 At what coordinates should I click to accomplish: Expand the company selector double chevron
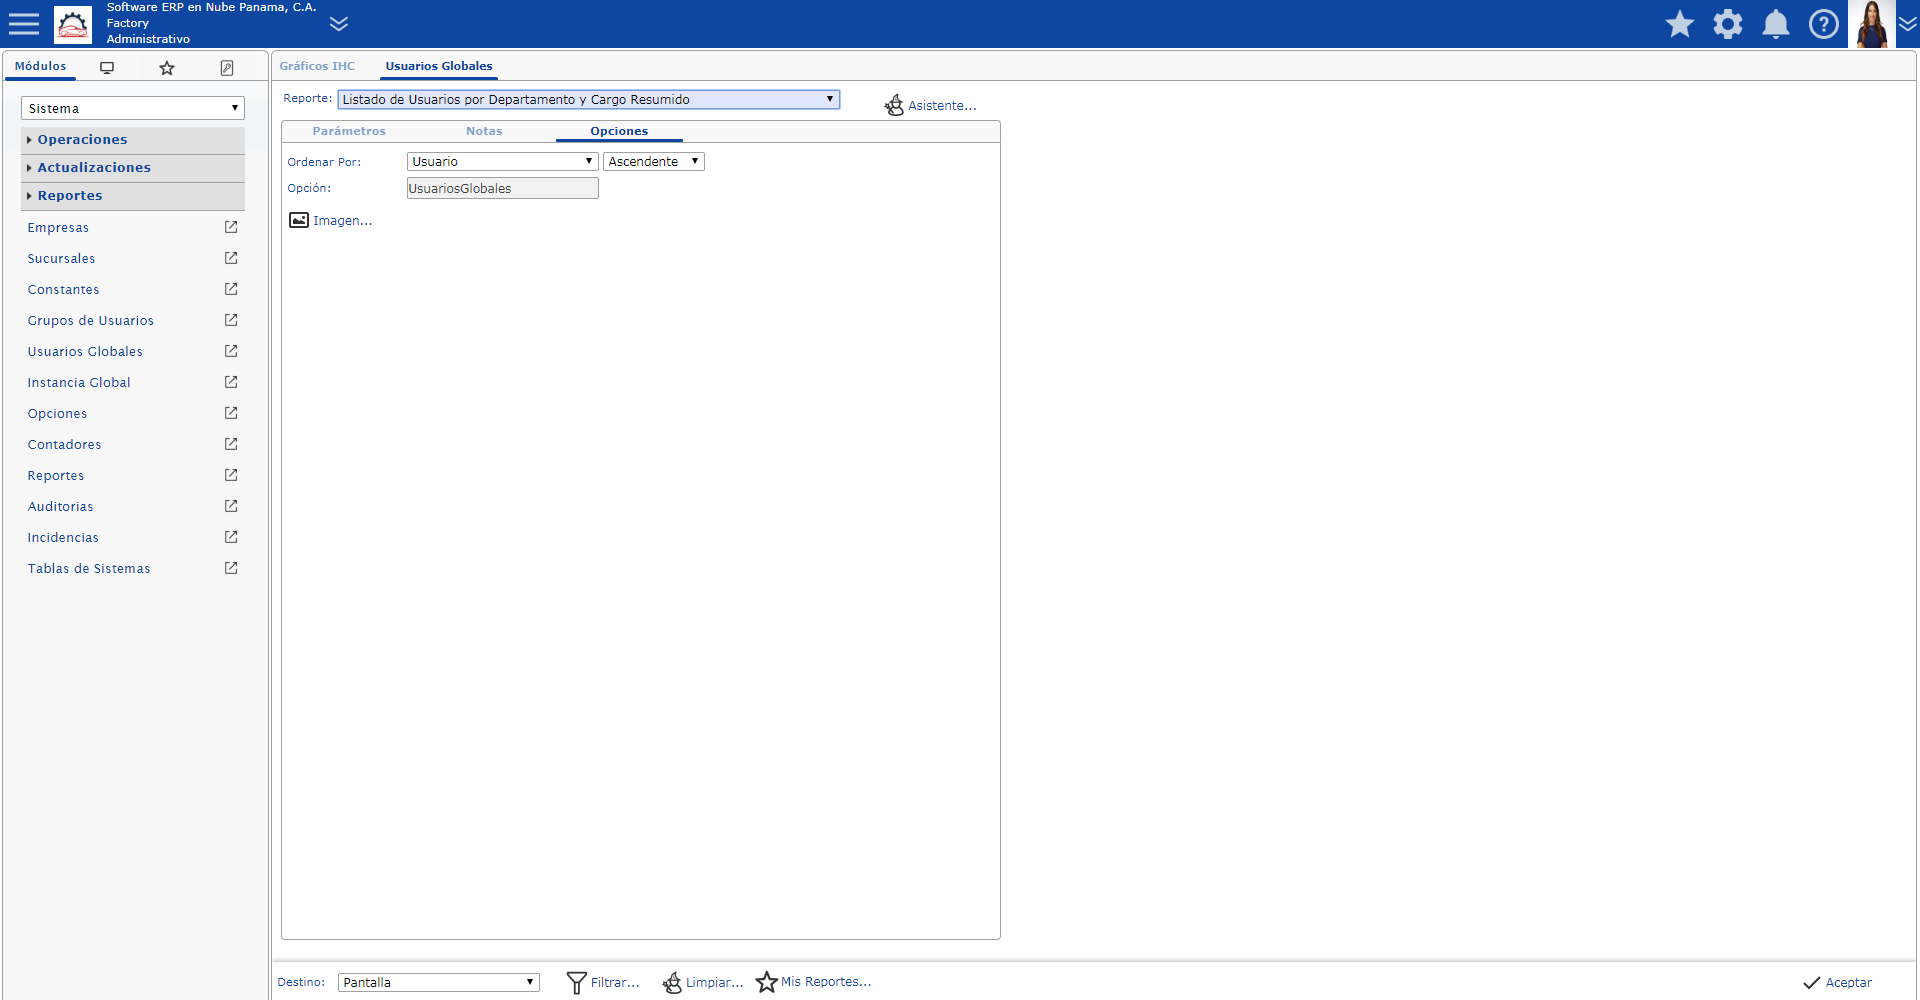339,24
